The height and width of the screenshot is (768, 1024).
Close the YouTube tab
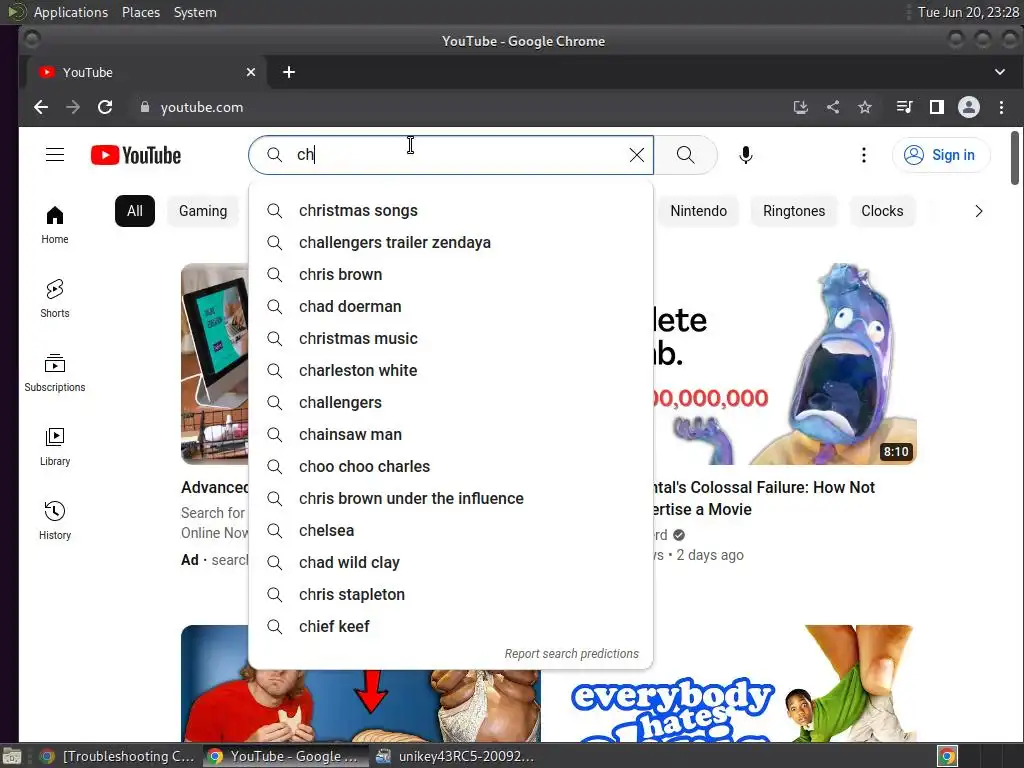tap(251, 72)
